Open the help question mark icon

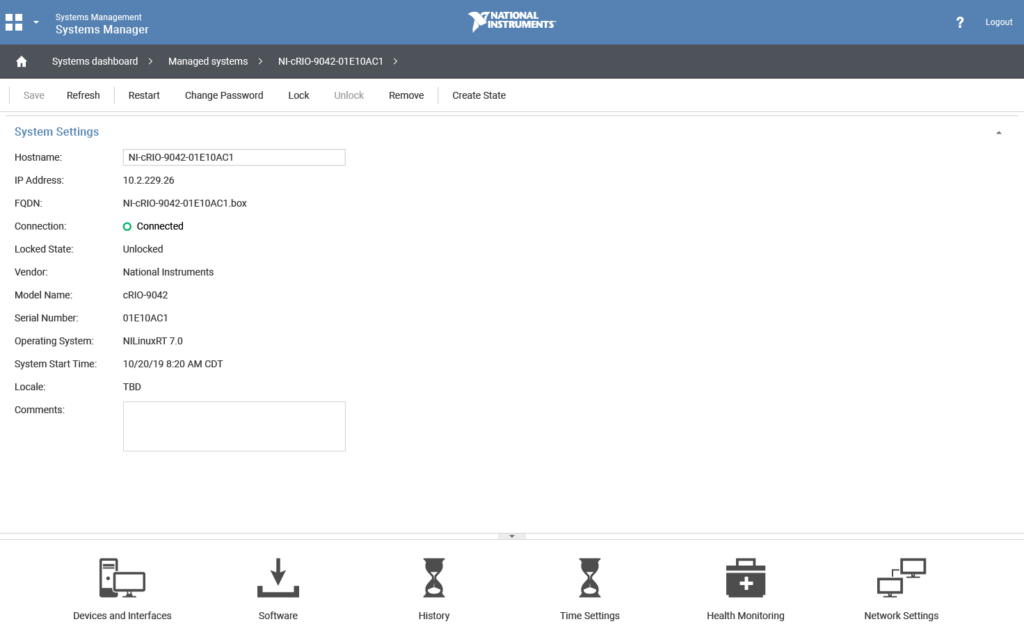click(x=959, y=22)
